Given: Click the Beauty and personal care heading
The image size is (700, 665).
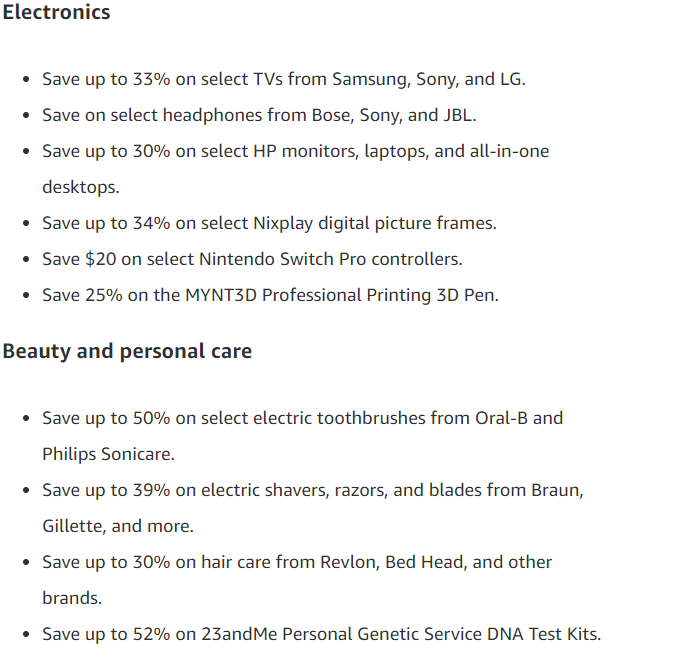Looking at the screenshot, I should pos(127,351).
